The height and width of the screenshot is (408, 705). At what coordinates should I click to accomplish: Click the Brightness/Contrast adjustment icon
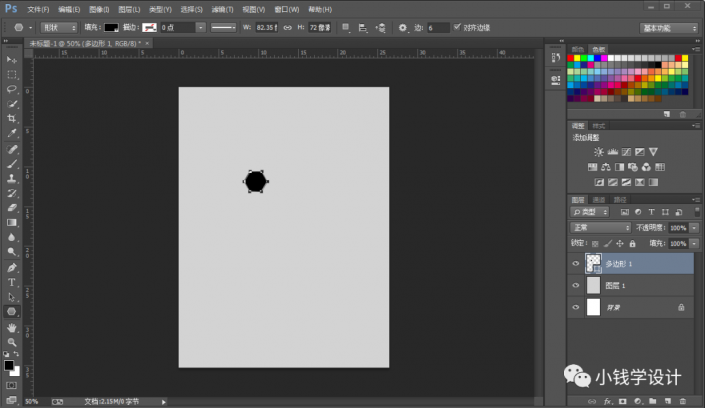point(598,151)
